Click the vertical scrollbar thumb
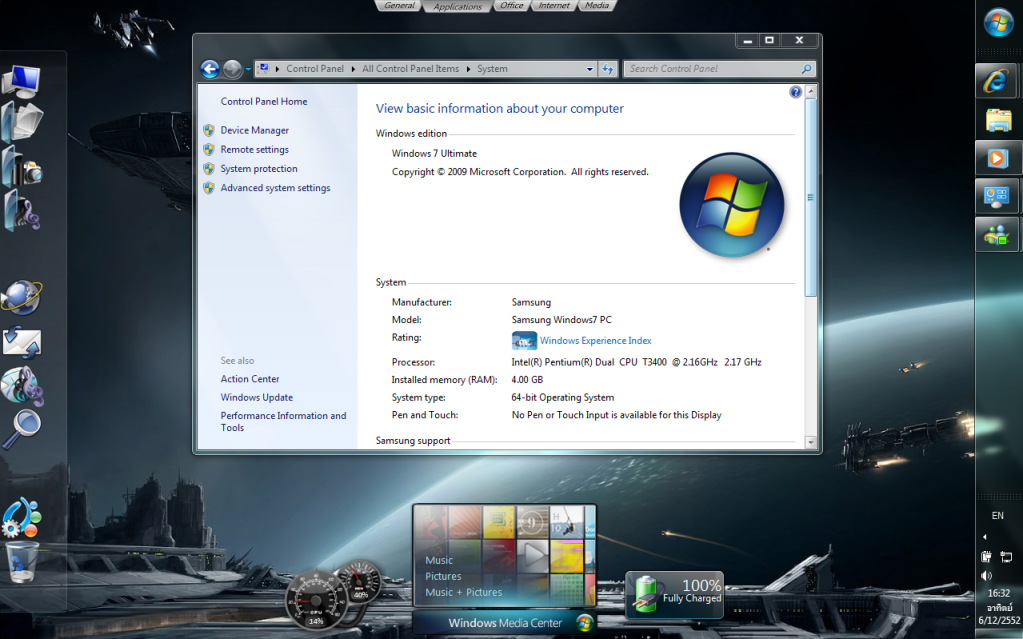 coord(810,197)
